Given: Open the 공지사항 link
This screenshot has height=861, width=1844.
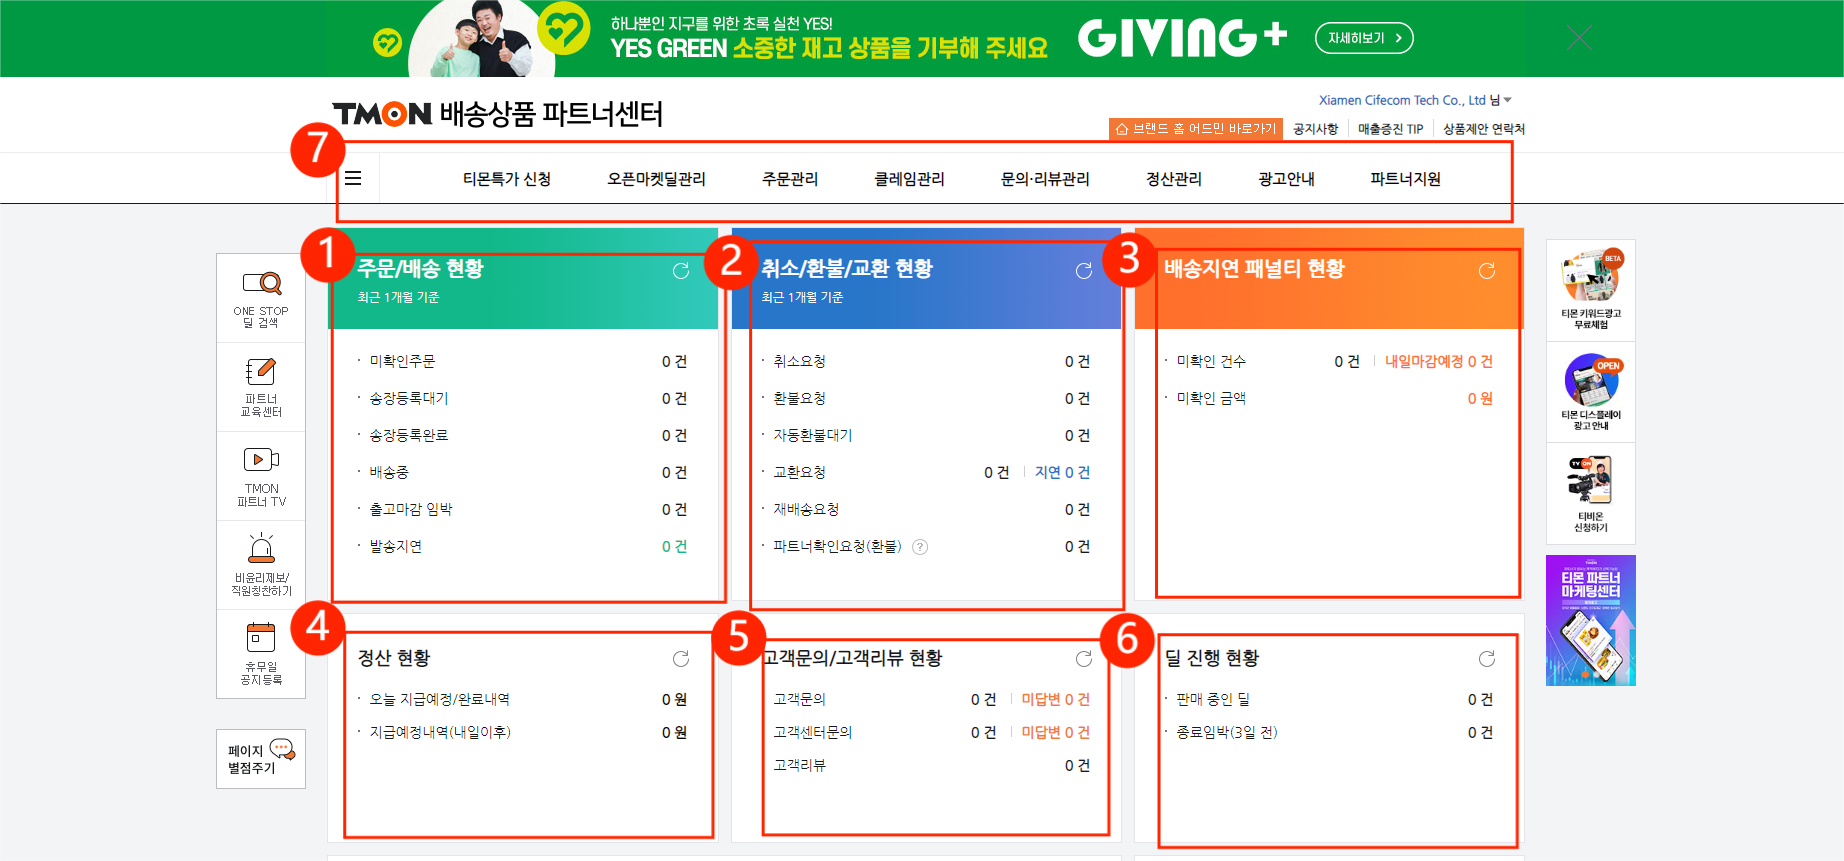Looking at the screenshot, I should click(x=1315, y=129).
